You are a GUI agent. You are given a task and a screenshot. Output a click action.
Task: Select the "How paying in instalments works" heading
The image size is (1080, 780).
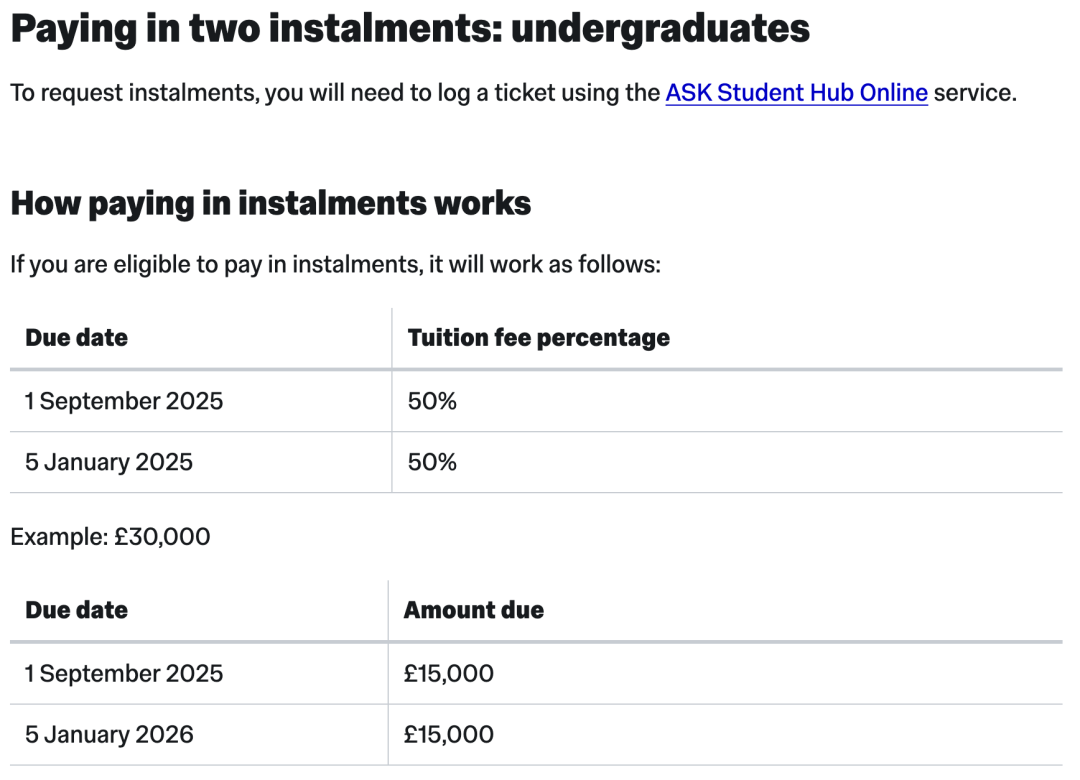[x=270, y=203]
